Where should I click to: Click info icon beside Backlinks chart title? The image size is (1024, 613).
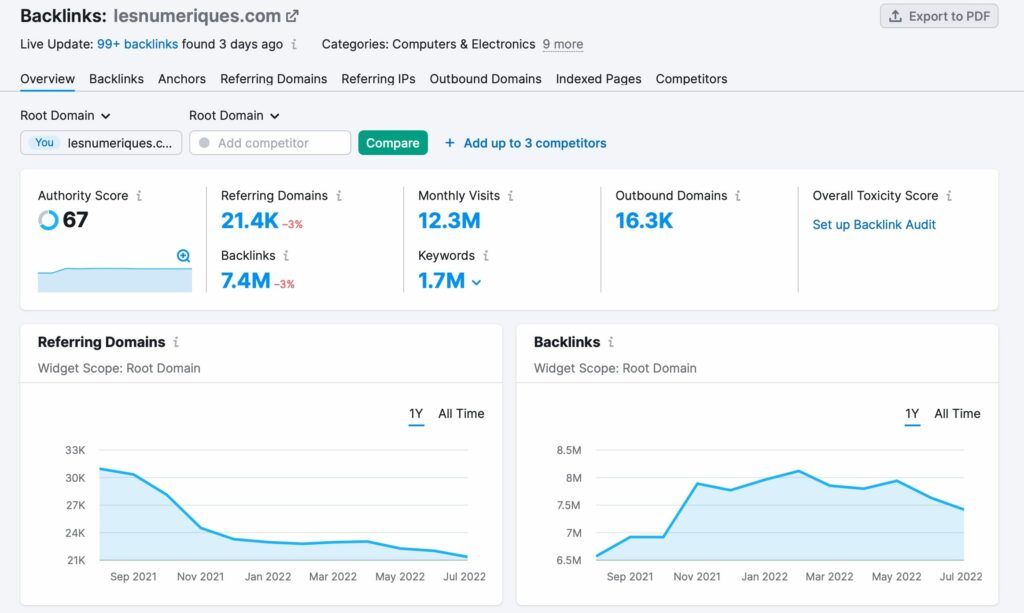tap(611, 341)
